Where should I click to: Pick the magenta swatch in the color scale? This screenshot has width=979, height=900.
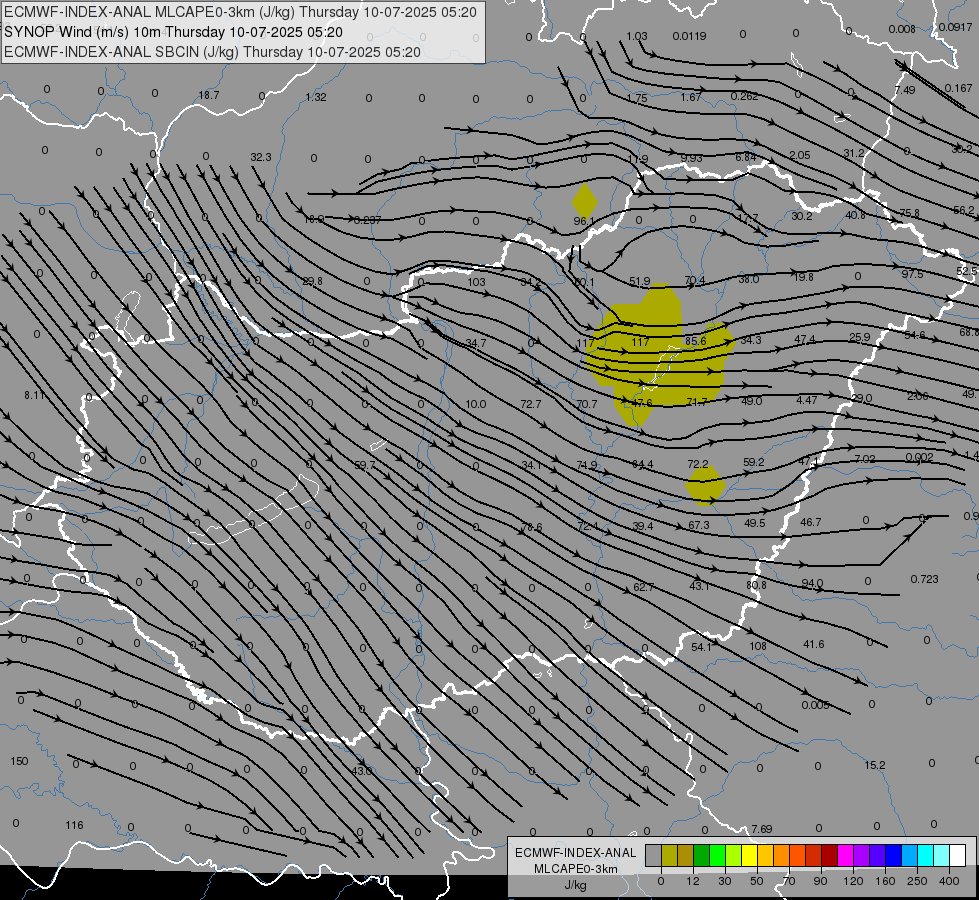pyautogui.click(x=845, y=856)
